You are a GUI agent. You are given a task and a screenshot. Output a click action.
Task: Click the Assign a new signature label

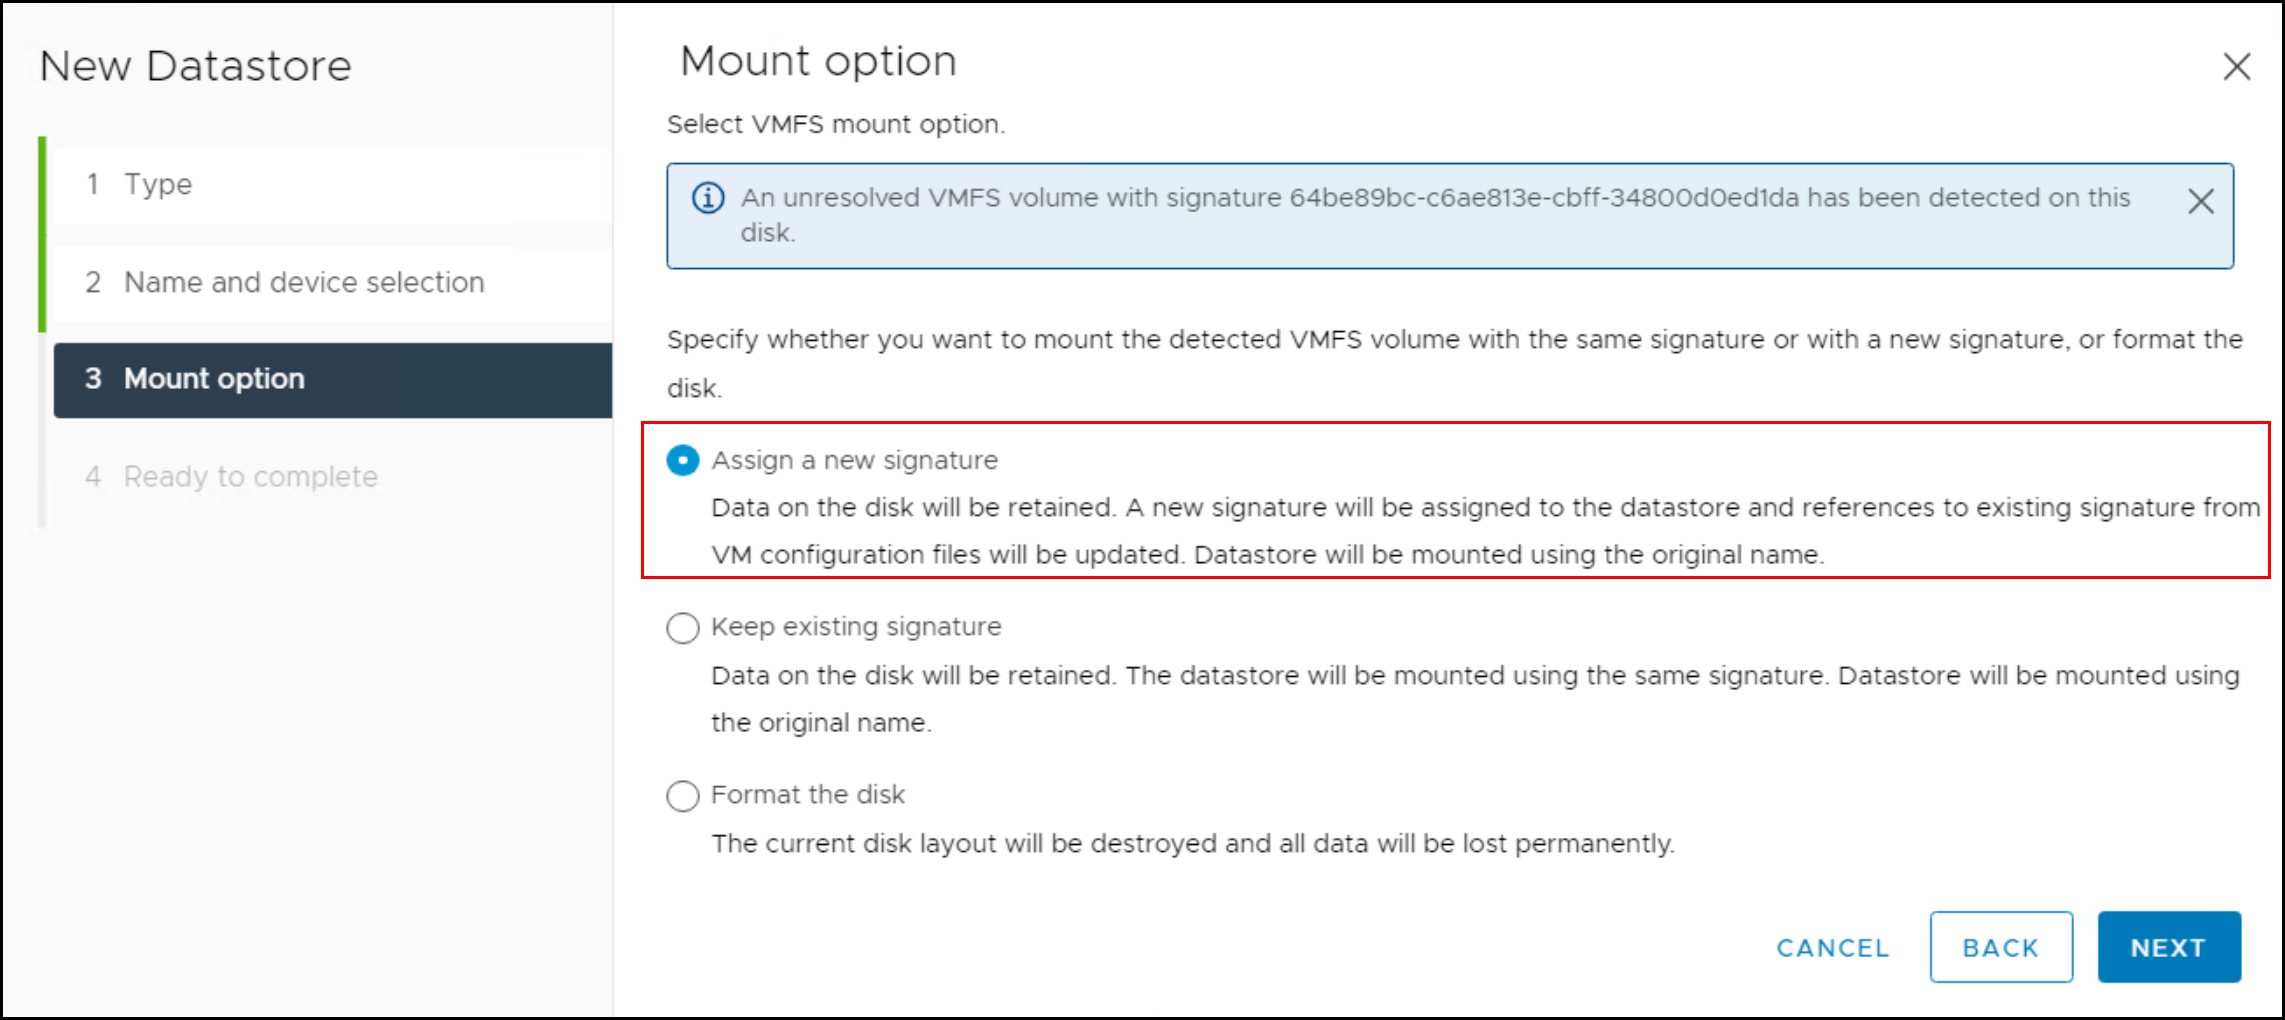[x=854, y=460]
